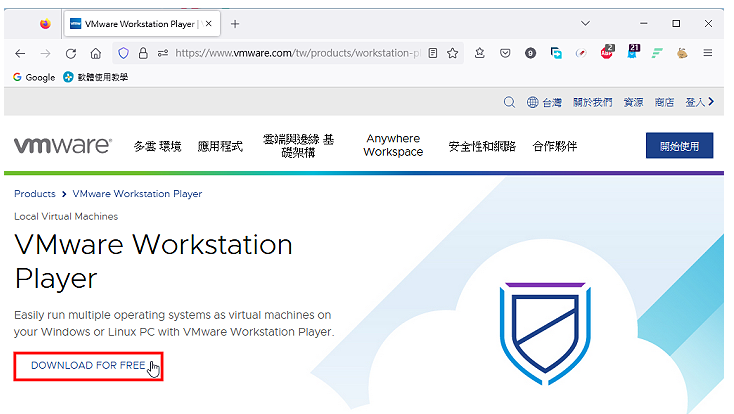Save page to Pocket
This screenshot has height=414, width=734.
point(505,53)
